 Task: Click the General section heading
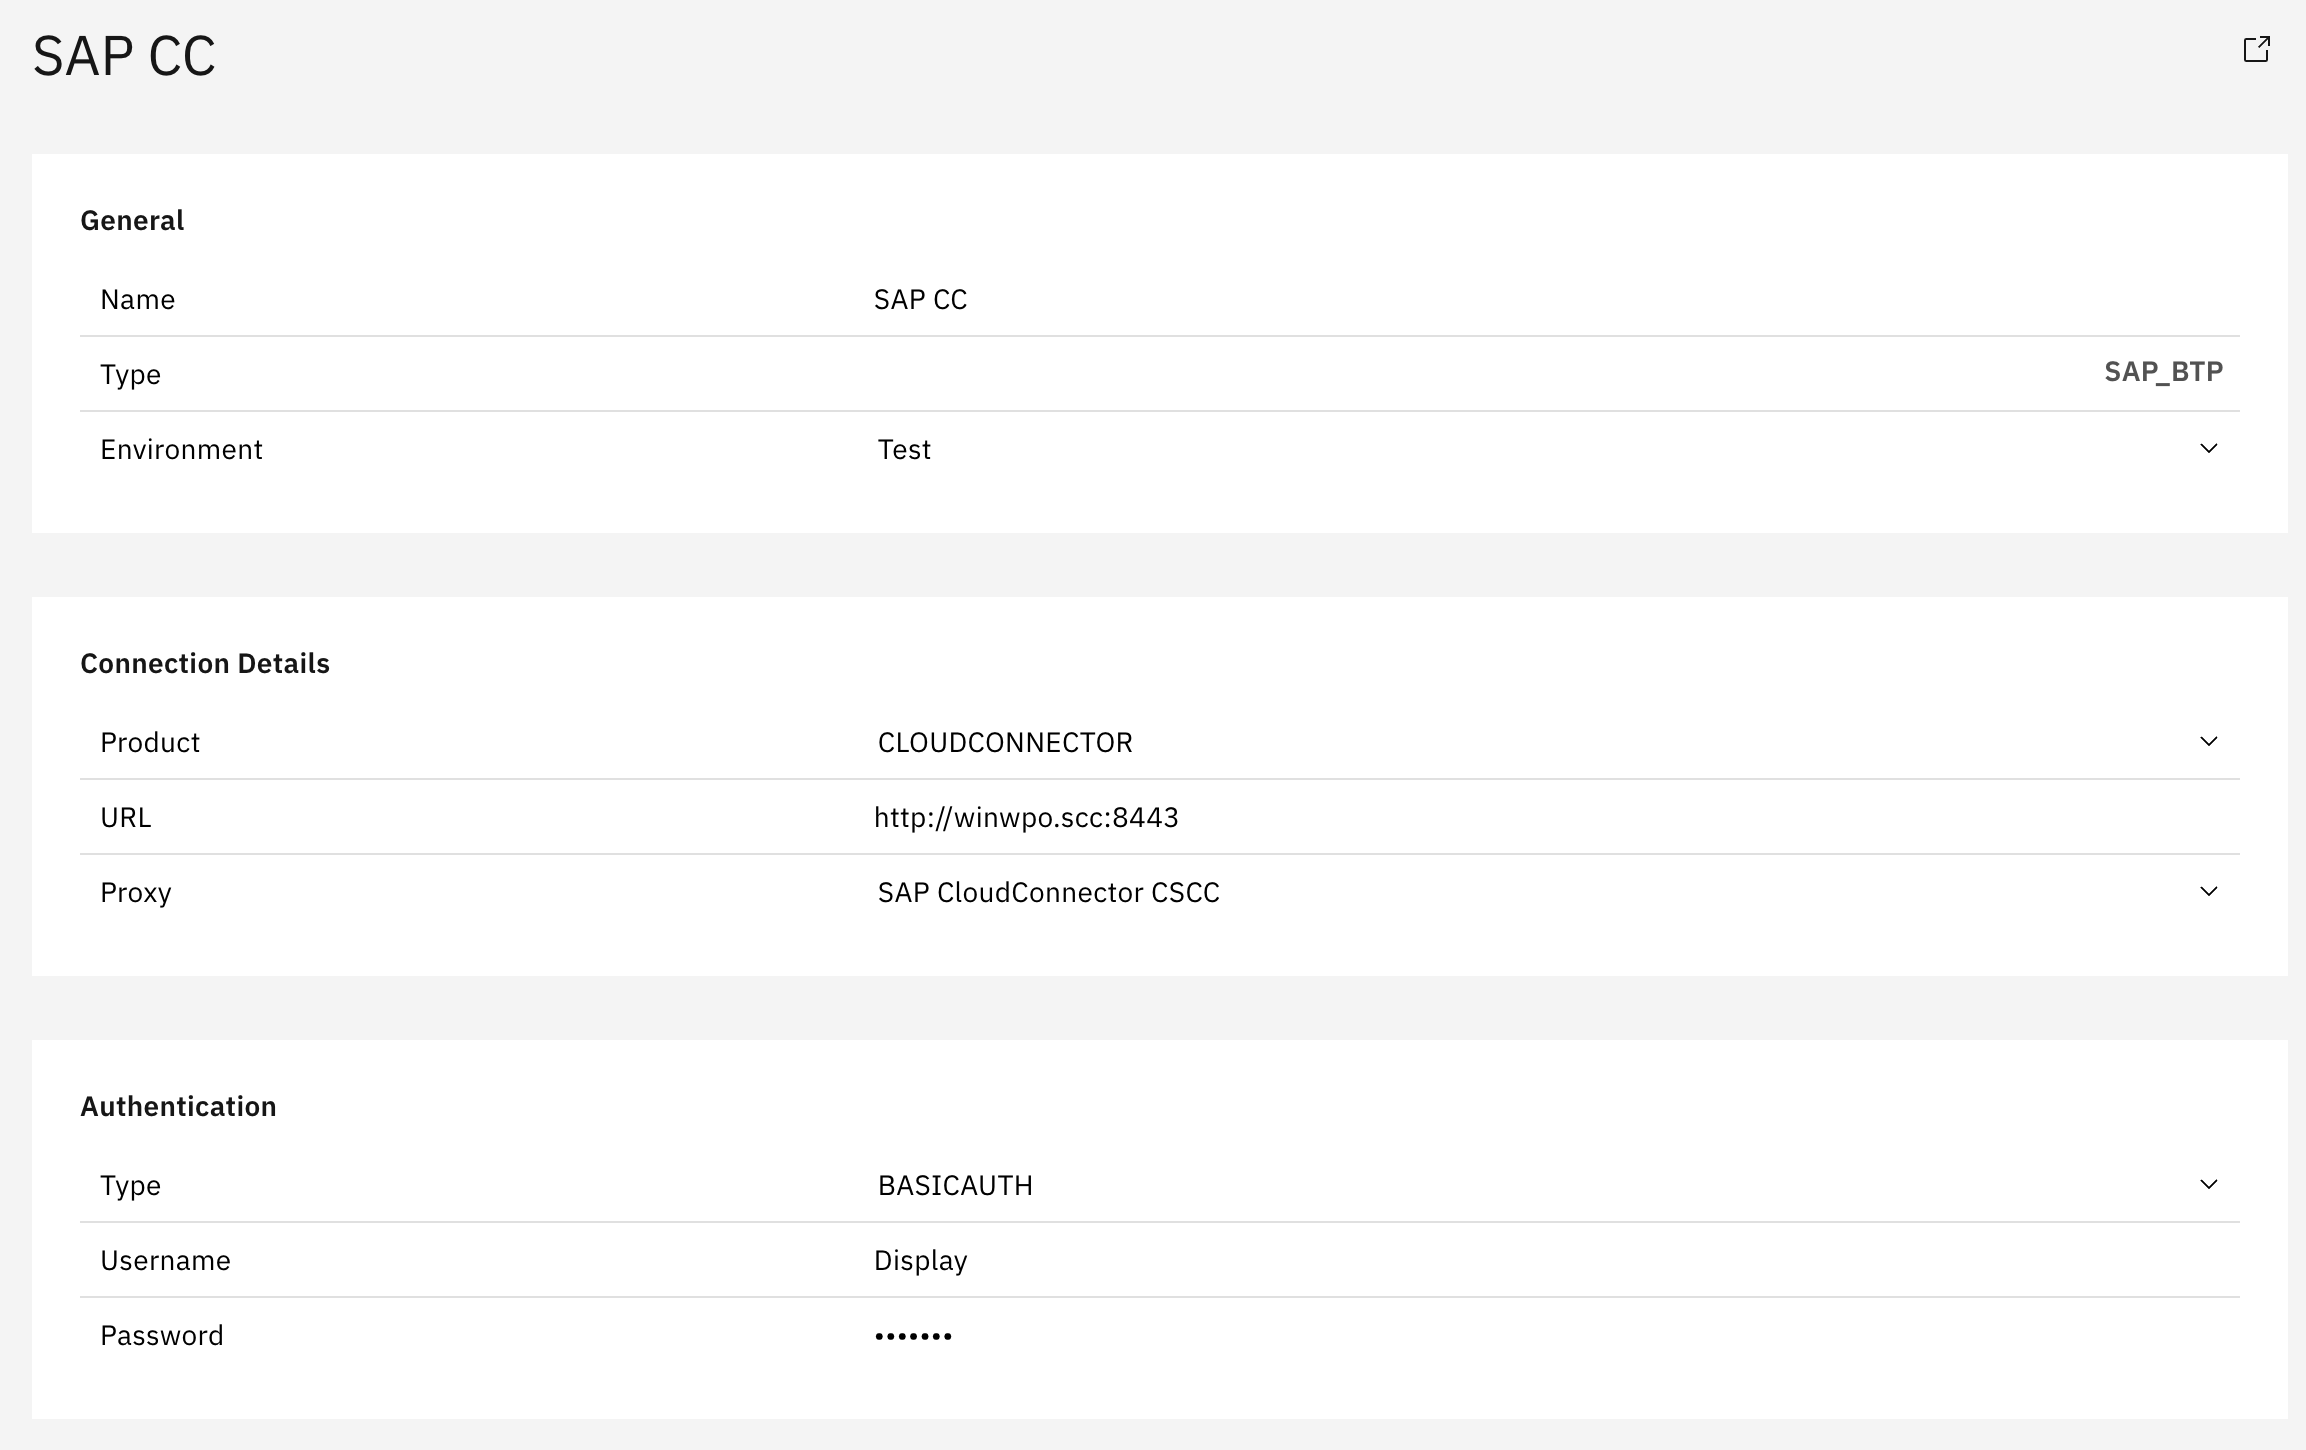point(132,221)
